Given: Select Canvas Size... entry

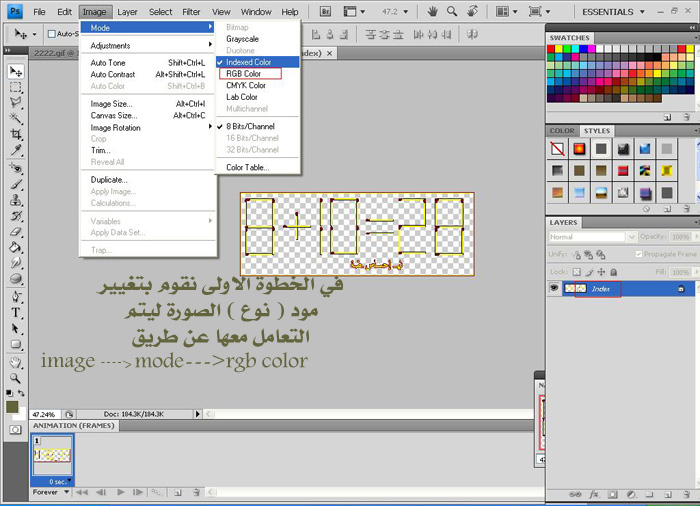Looking at the screenshot, I should tap(148, 115).
